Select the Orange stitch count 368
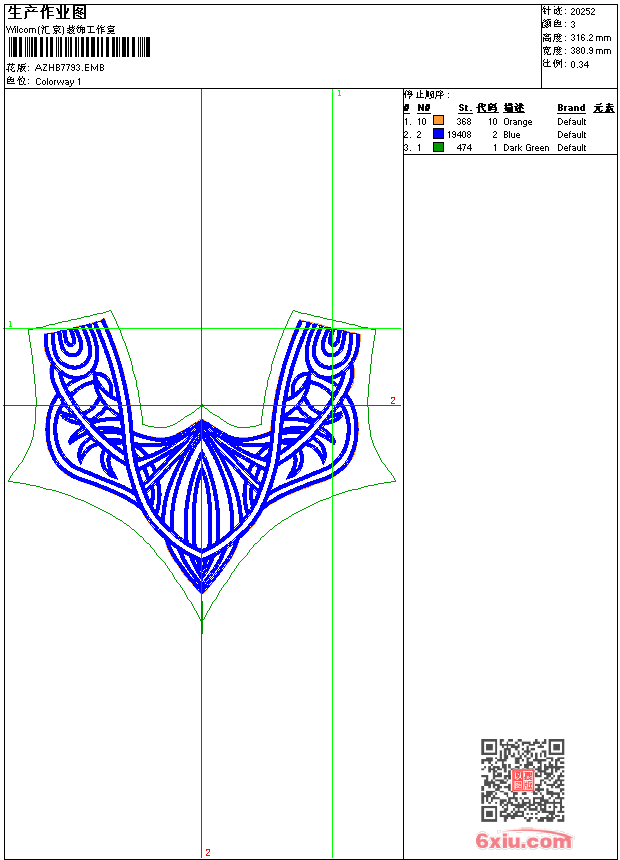This screenshot has width=620, height=860. [464, 122]
